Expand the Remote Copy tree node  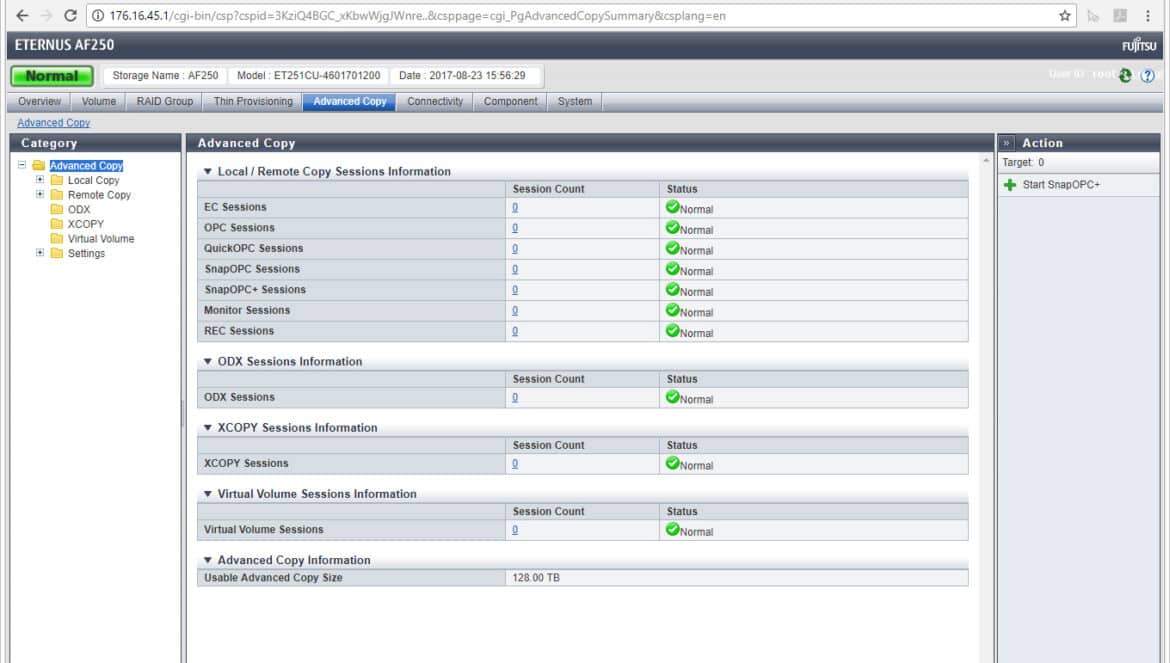point(40,194)
